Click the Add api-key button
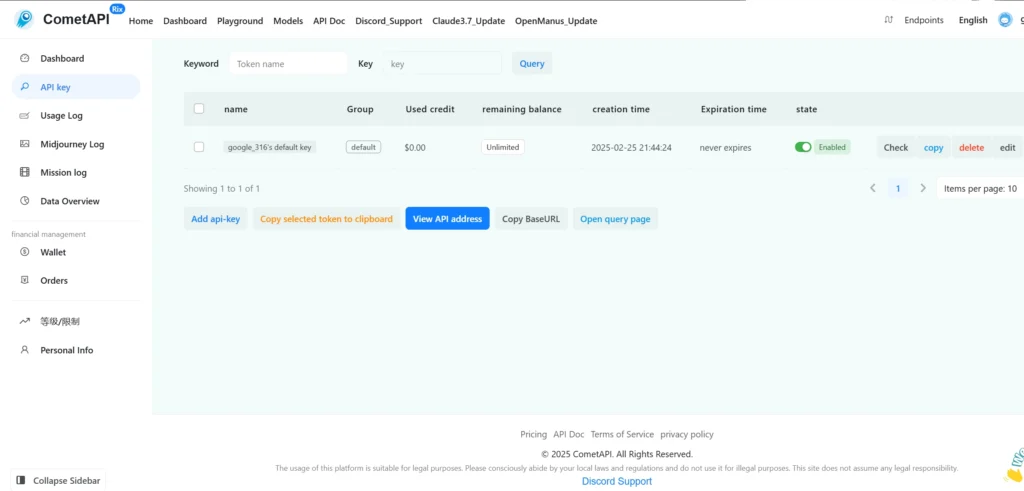The image size is (1024, 491). (216, 219)
